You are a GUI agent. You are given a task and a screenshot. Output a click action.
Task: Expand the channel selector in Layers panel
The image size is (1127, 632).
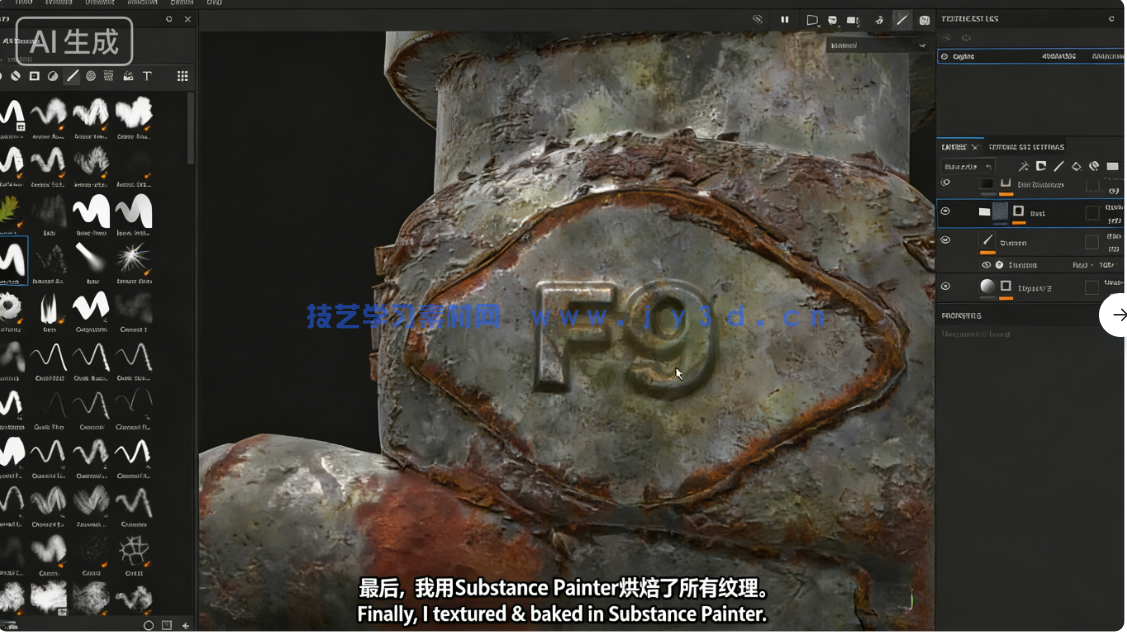[x=968, y=165]
